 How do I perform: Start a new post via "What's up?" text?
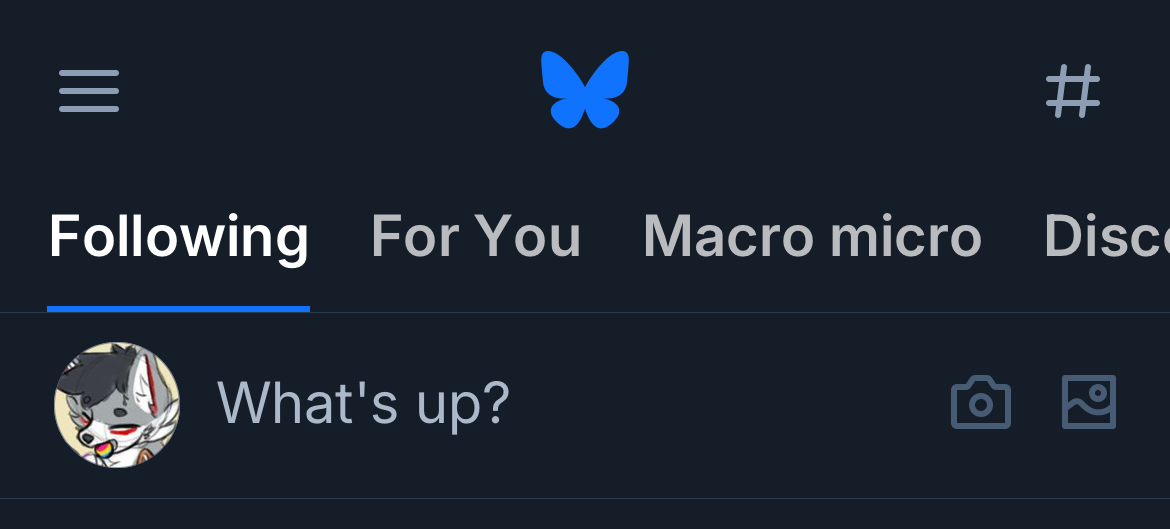364,403
